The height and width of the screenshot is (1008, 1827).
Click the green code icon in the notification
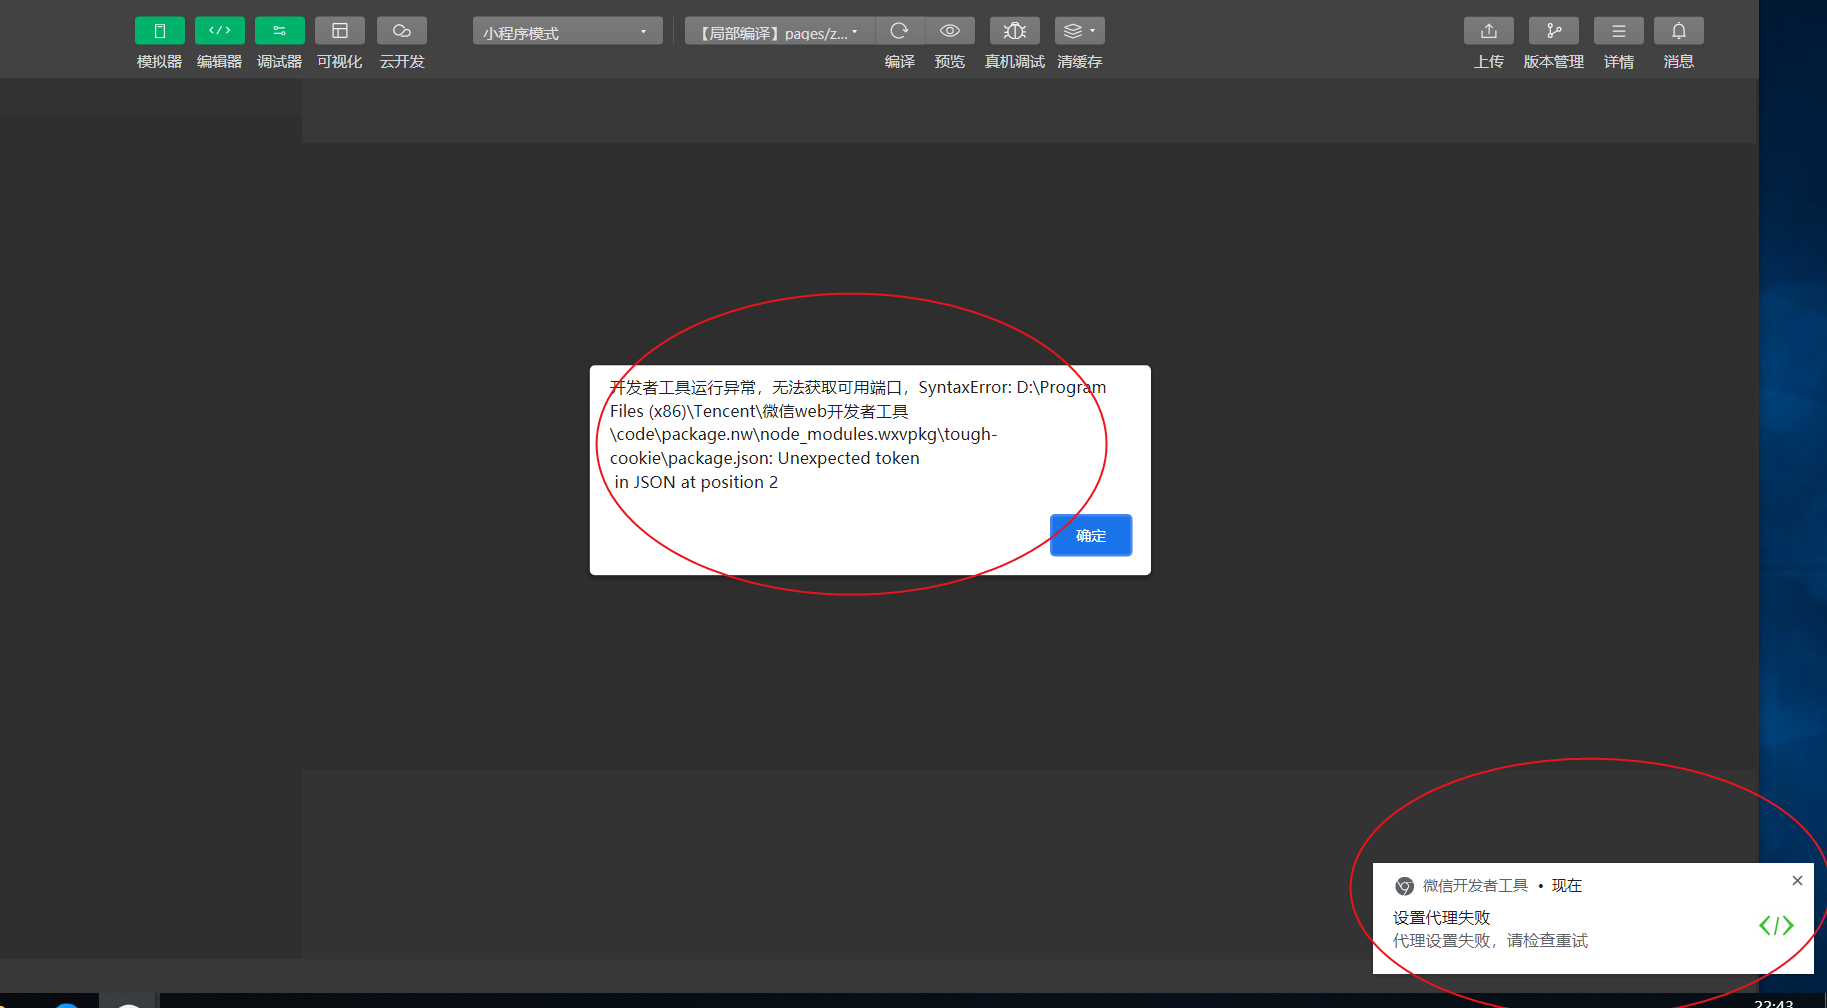click(x=1776, y=926)
